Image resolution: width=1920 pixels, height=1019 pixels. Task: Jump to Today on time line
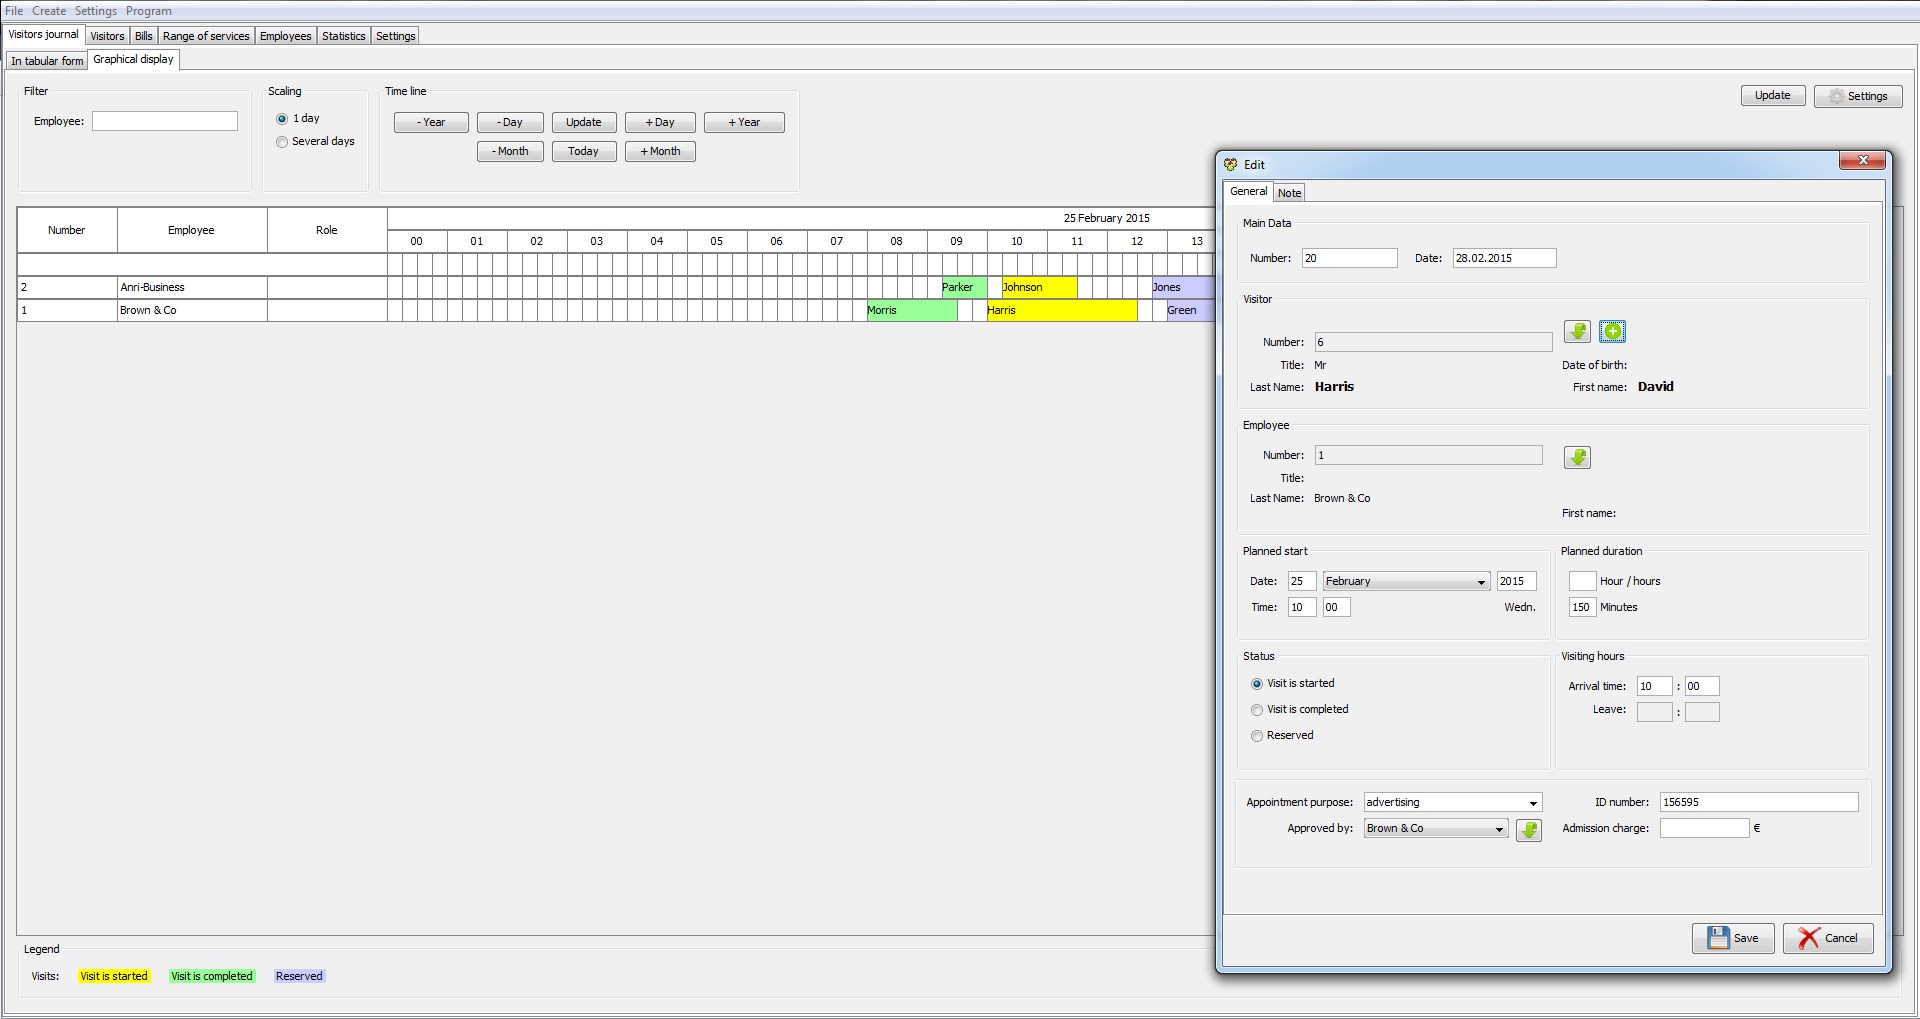point(584,151)
